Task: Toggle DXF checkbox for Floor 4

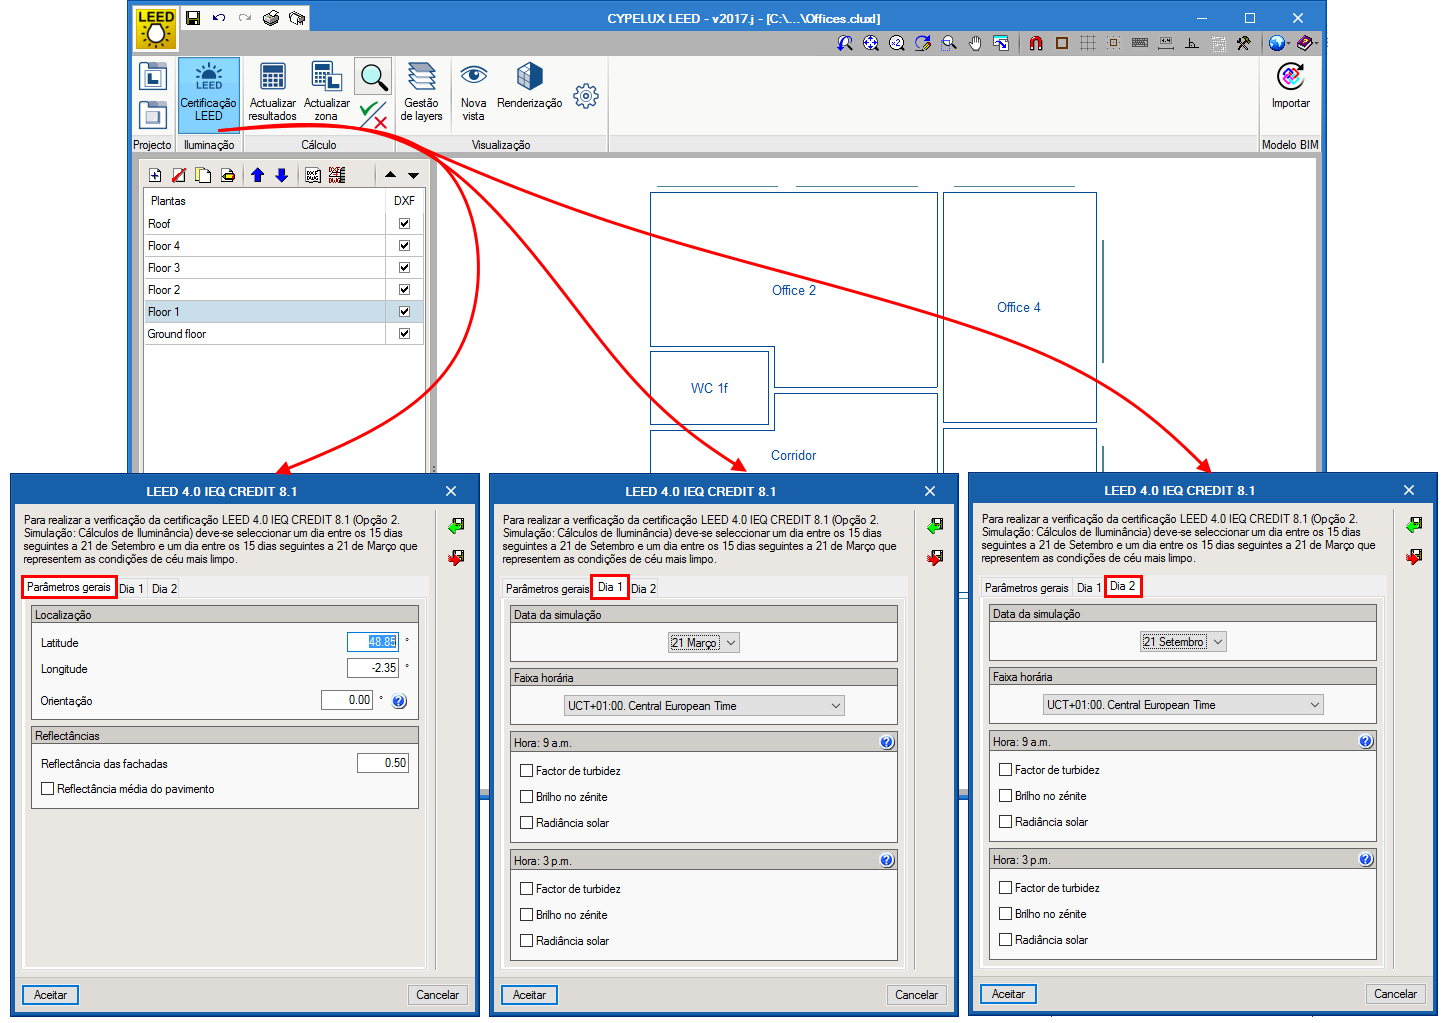Action: tap(404, 245)
